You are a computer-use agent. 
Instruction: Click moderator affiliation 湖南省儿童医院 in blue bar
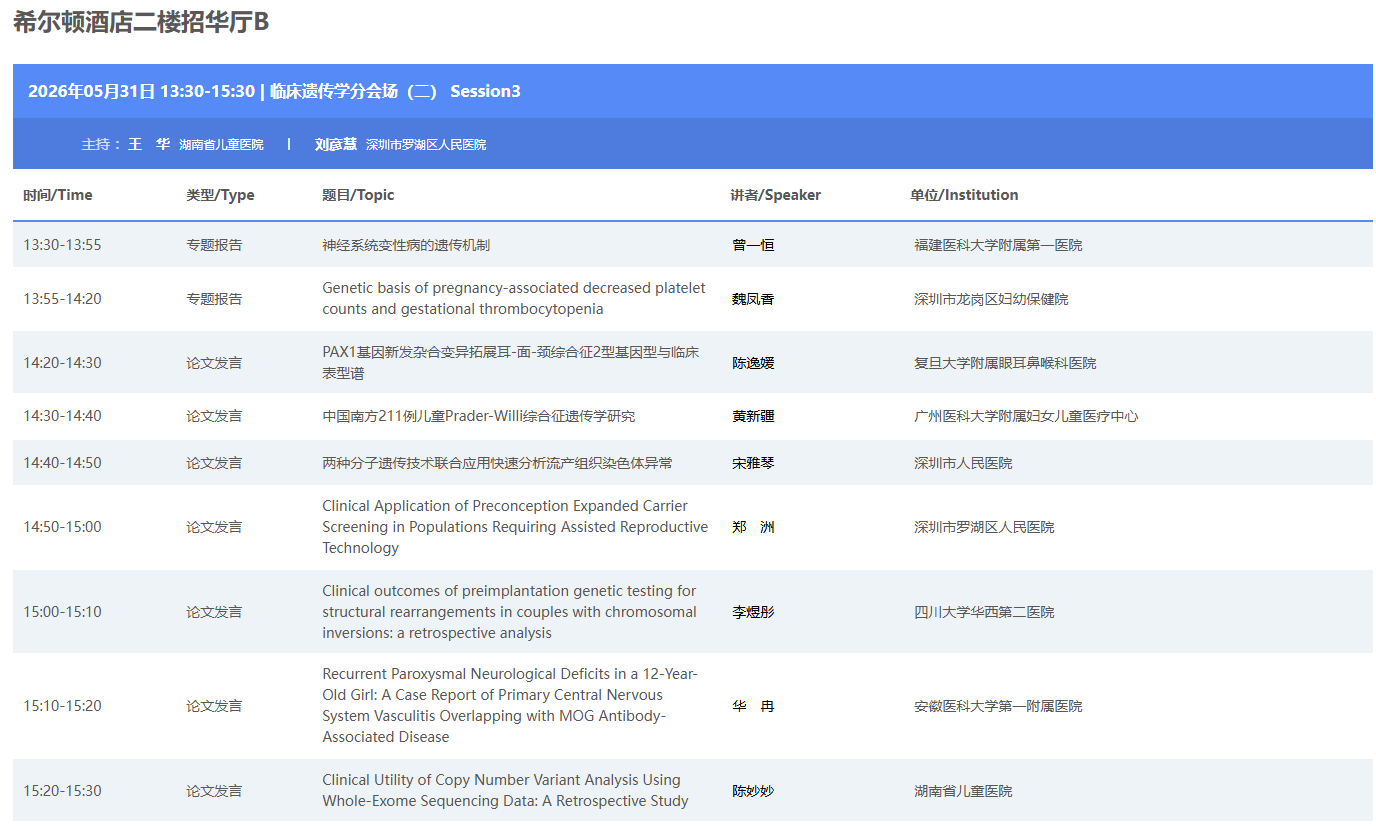[x=222, y=145]
